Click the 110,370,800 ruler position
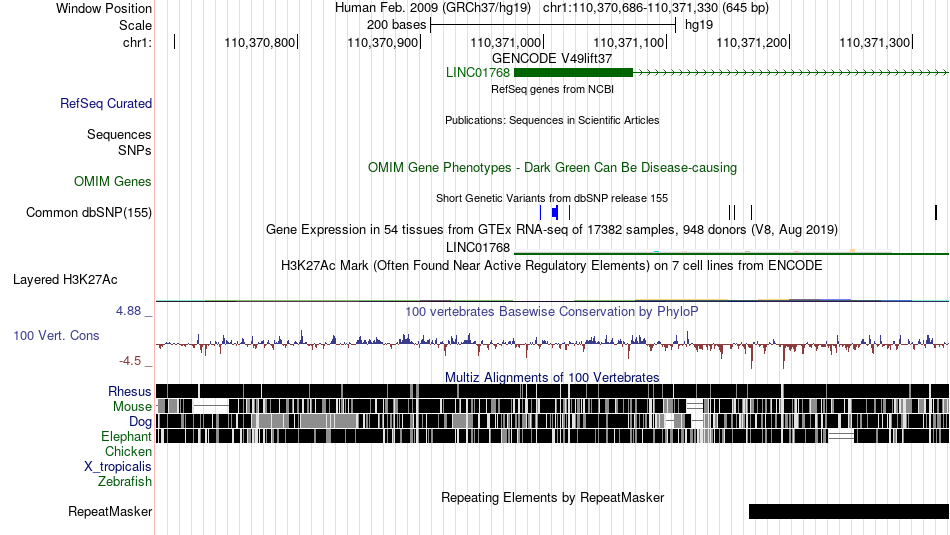950x535 pixels. tap(259, 42)
